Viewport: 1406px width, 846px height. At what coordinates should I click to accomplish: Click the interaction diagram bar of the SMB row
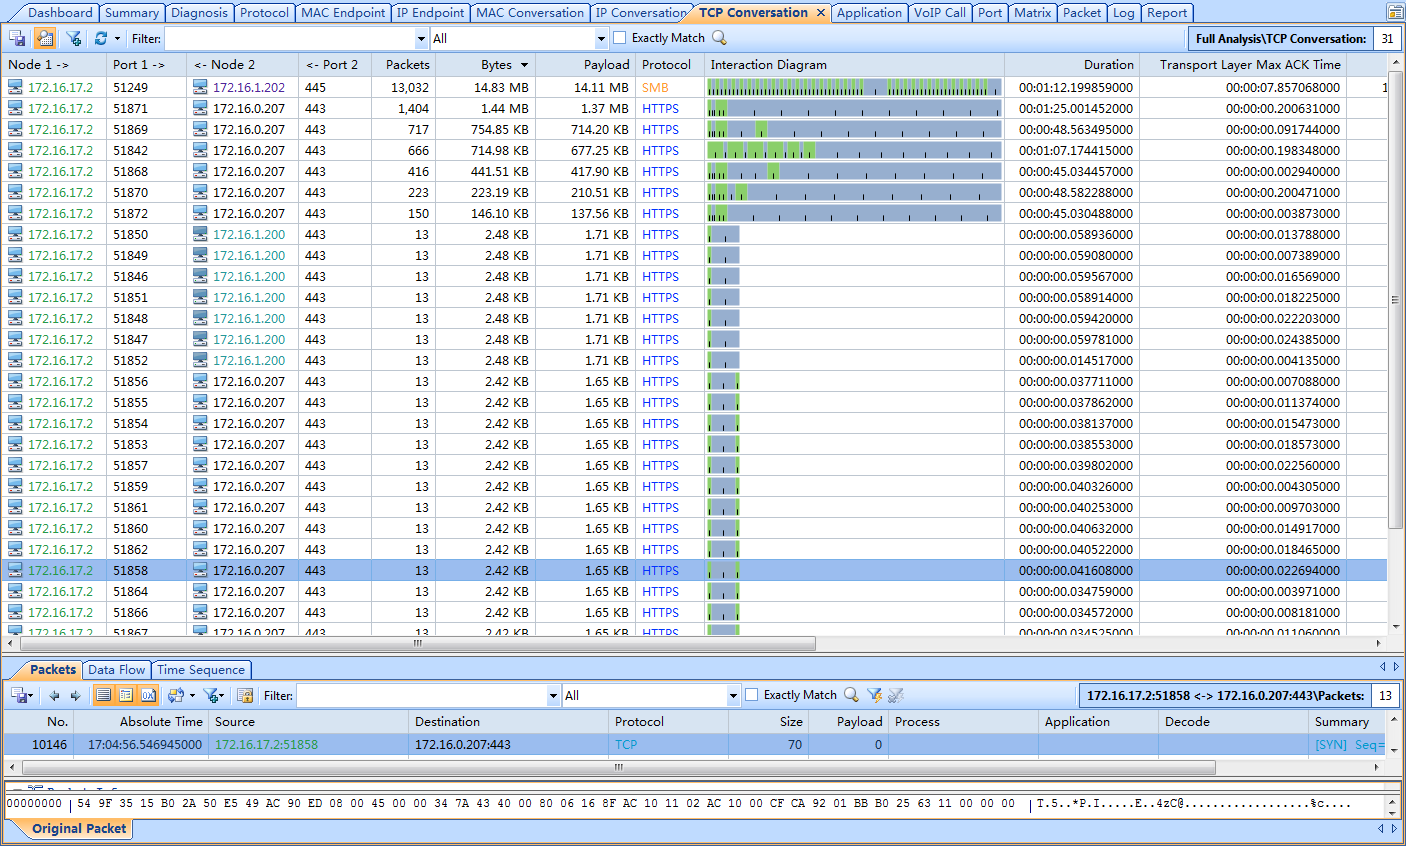click(x=854, y=87)
